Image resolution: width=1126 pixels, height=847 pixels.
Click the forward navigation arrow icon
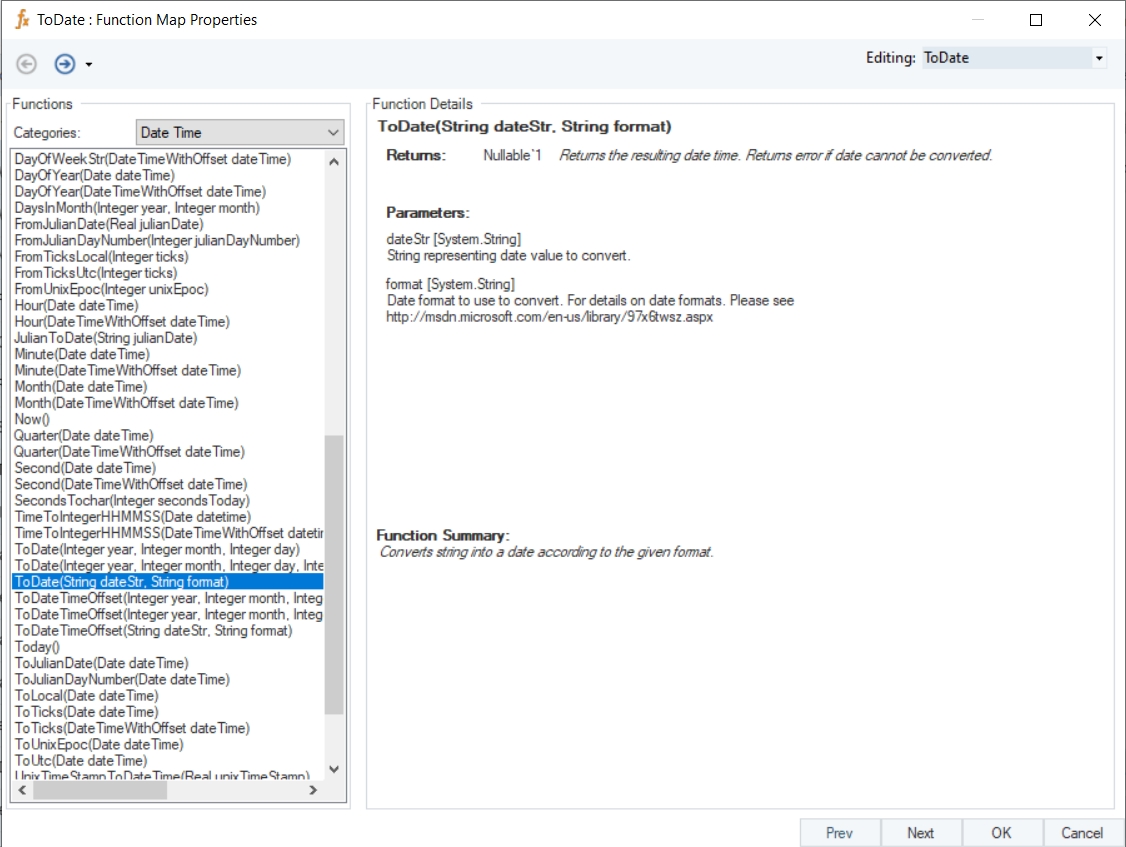click(65, 64)
